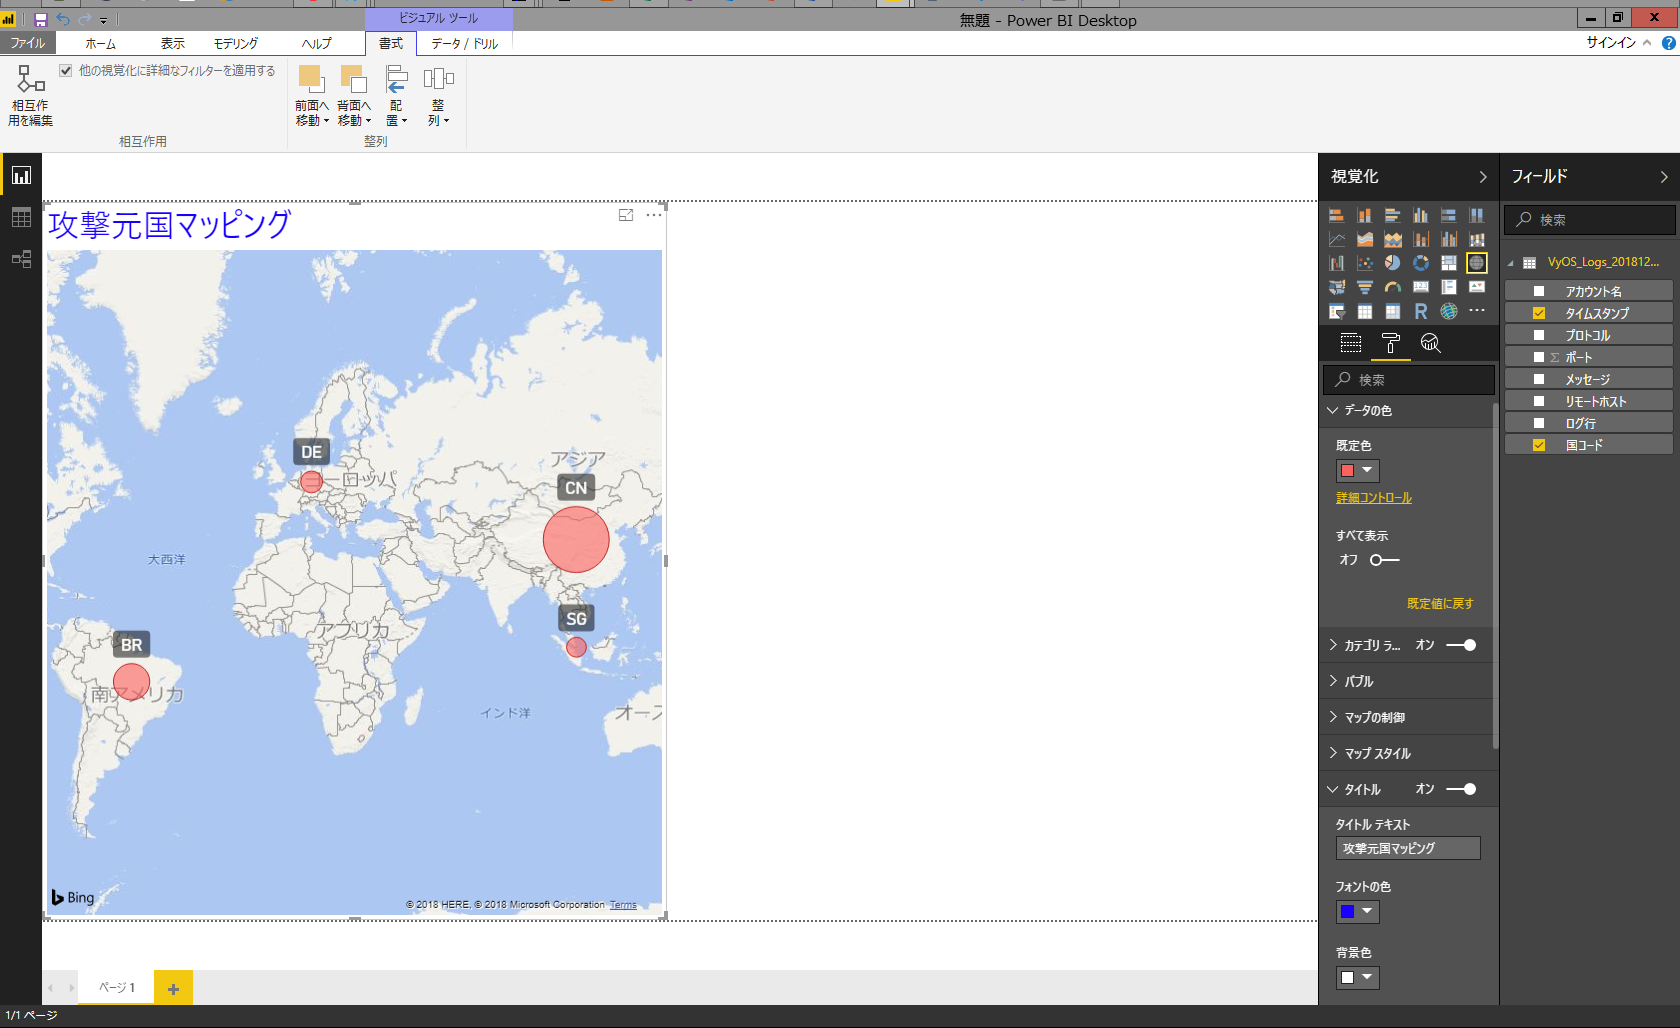Image resolution: width=1680 pixels, height=1028 pixels.
Task: Check the アカウント名 field checkbox
Action: [1539, 291]
